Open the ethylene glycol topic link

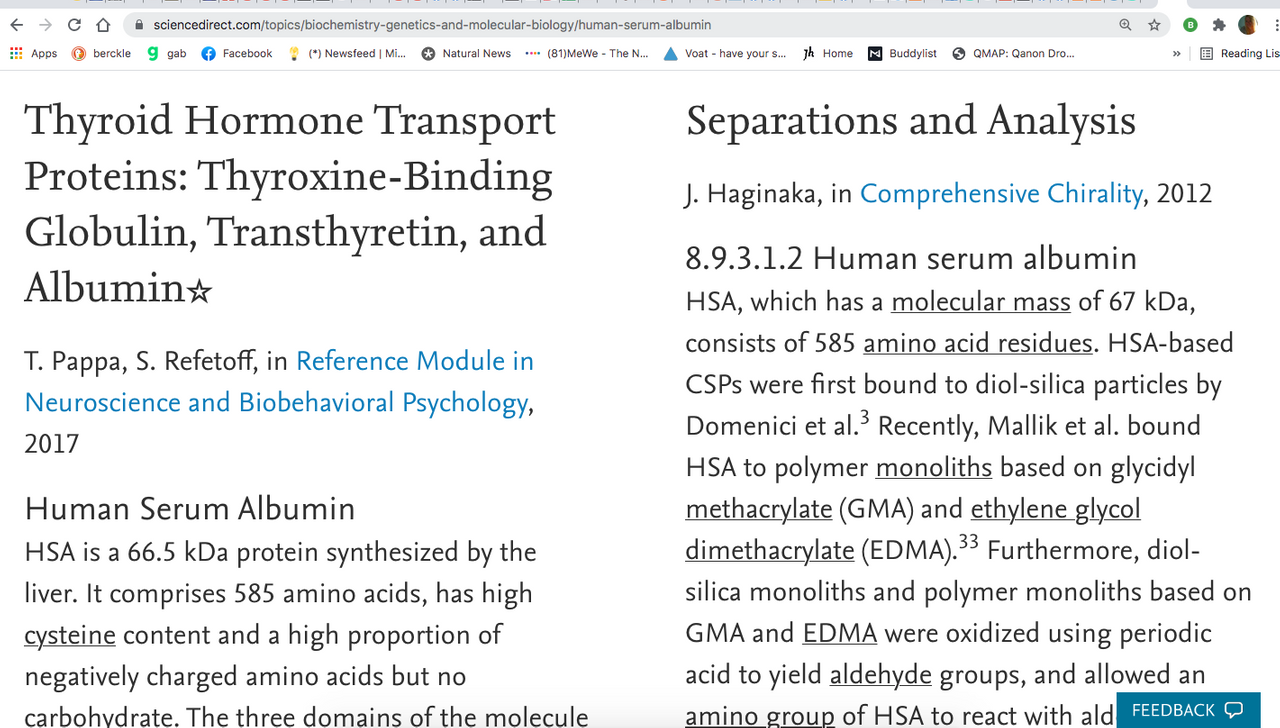[x=1056, y=509]
